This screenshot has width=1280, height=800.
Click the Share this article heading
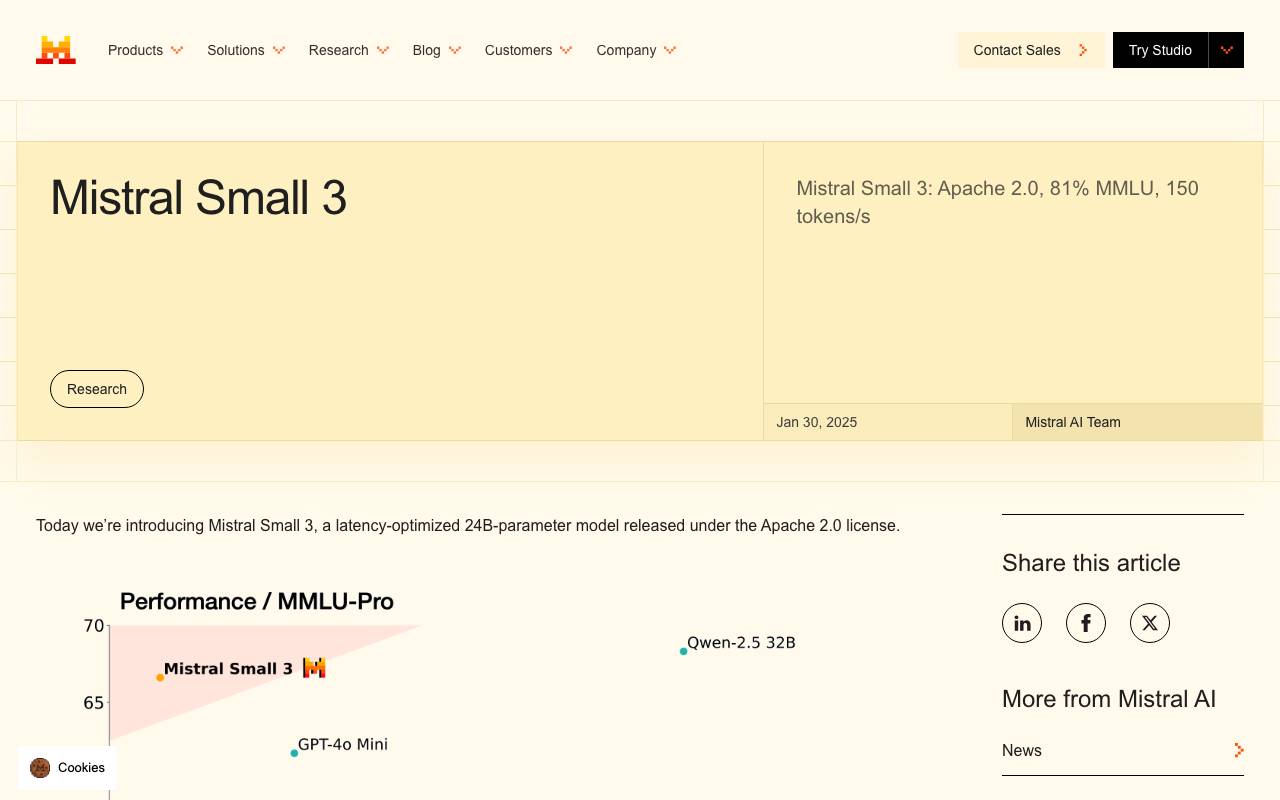tap(1091, 563)
